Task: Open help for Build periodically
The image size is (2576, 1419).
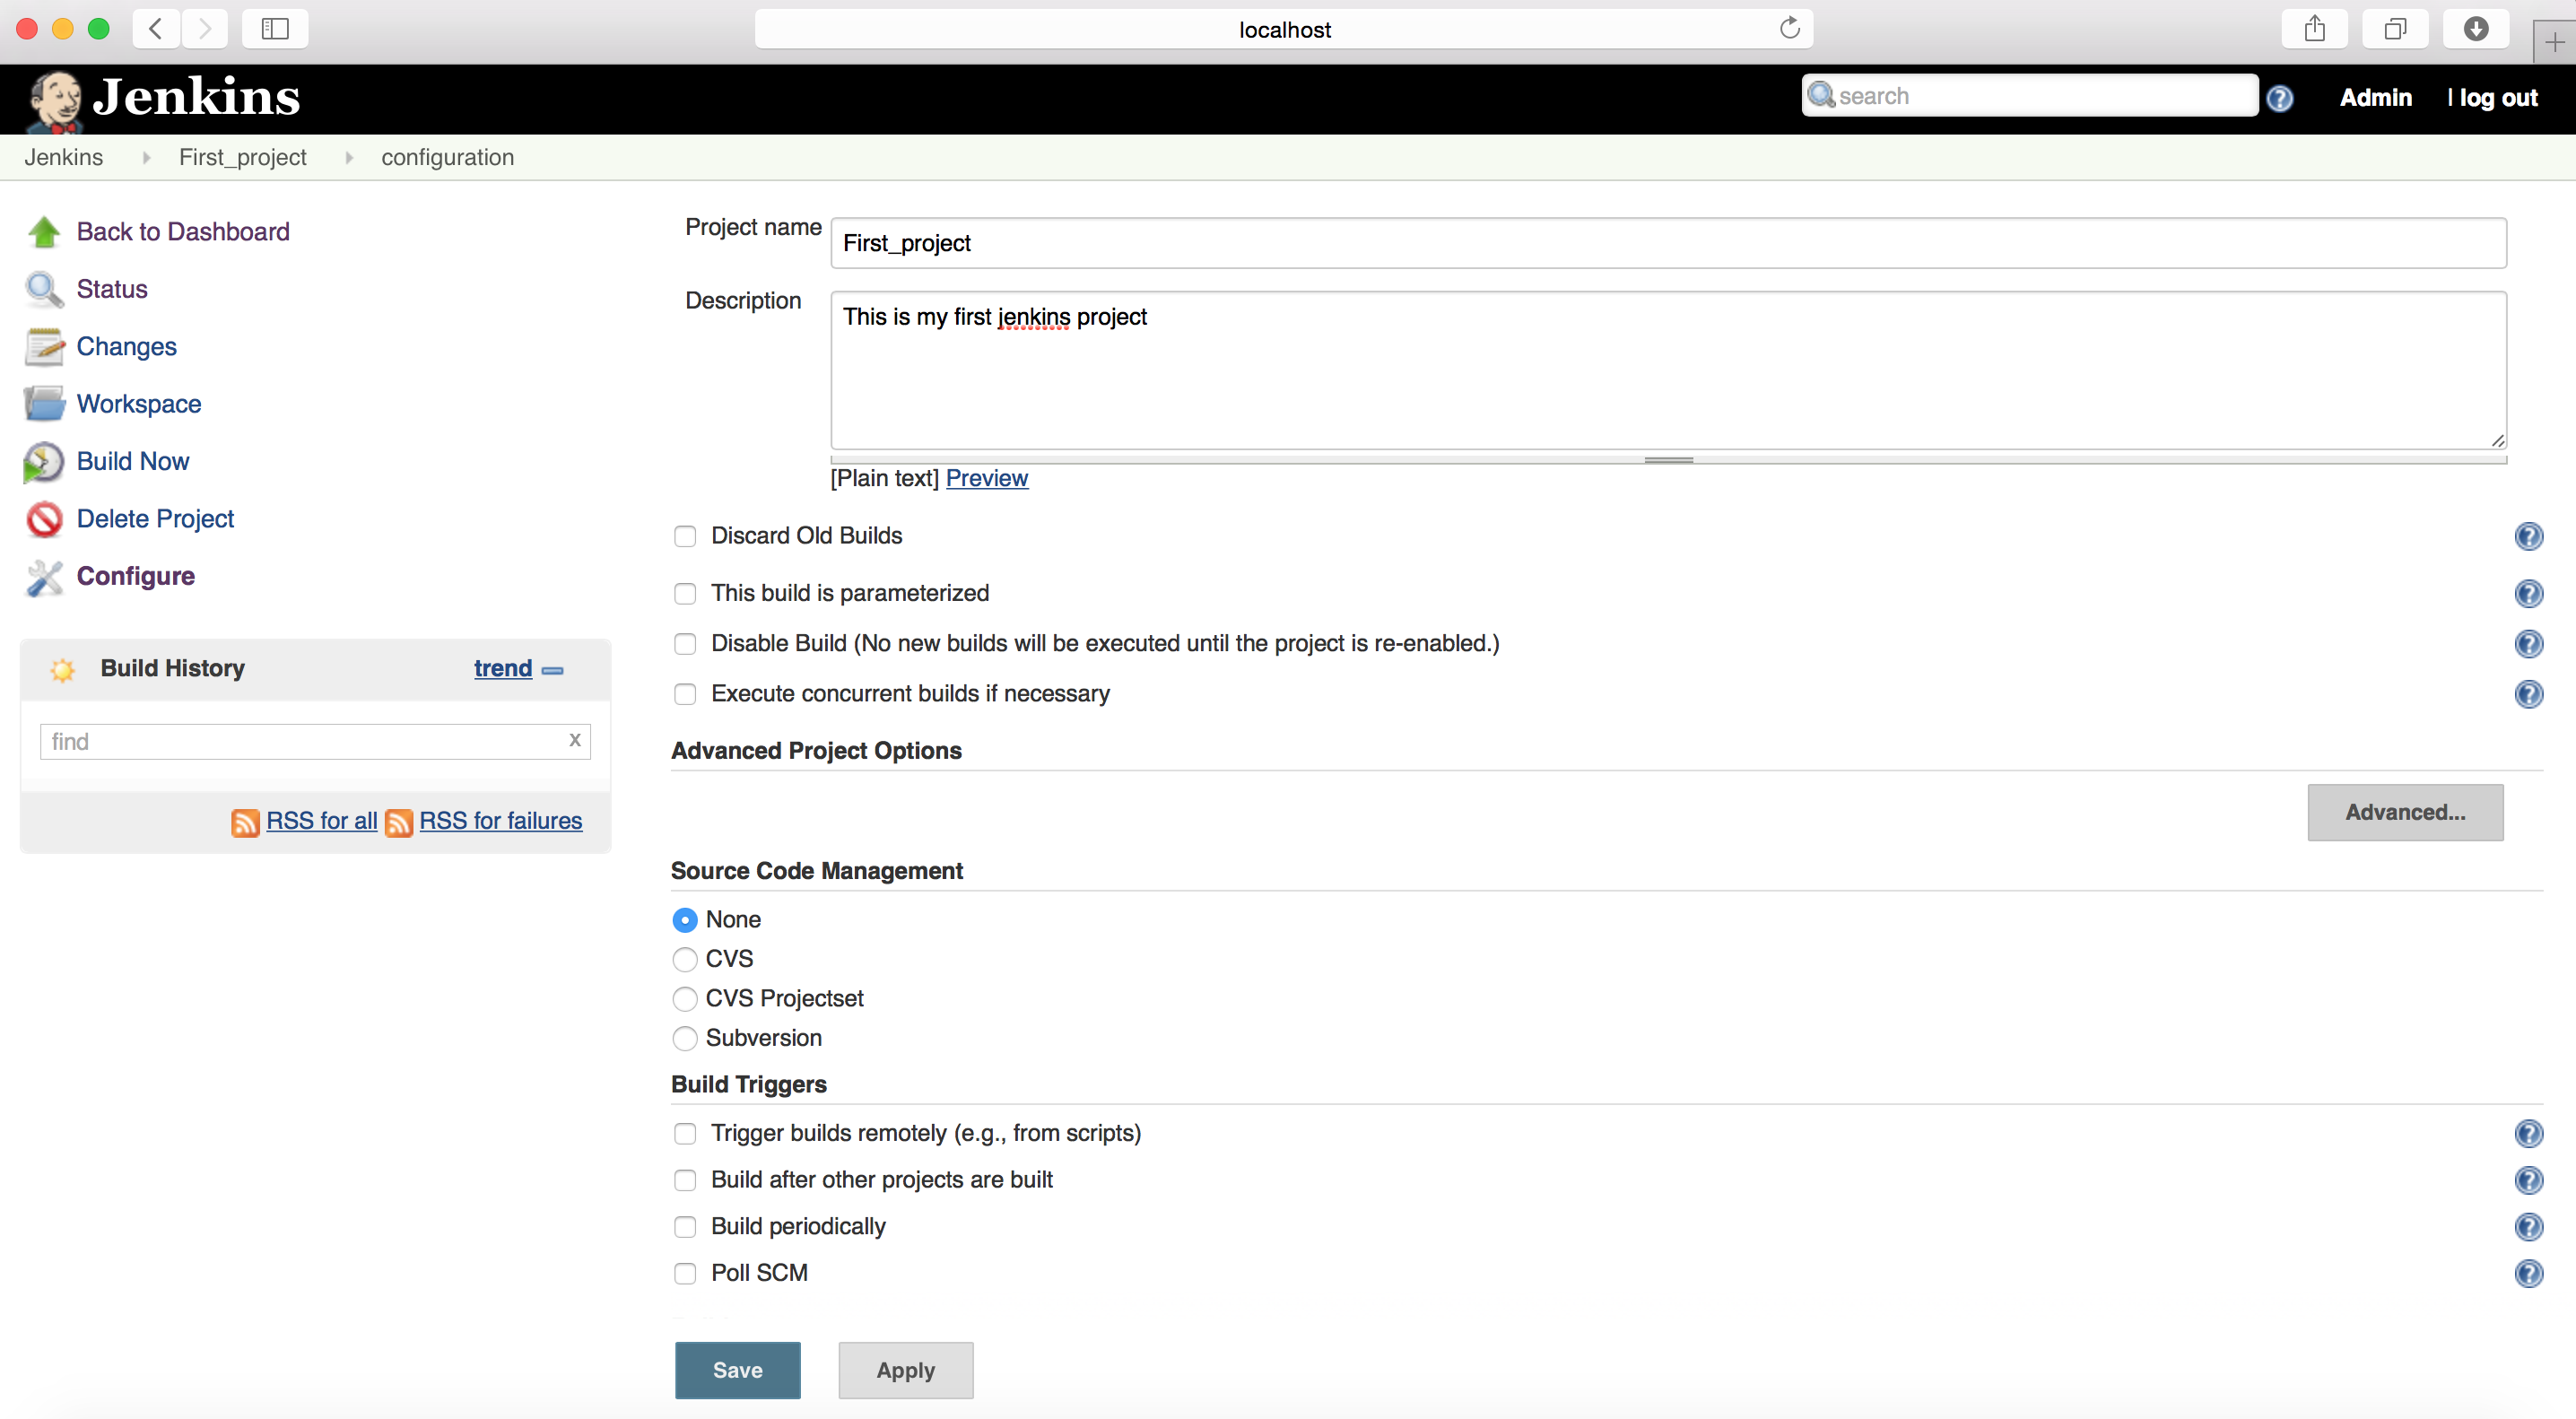Action: 2528,1227
